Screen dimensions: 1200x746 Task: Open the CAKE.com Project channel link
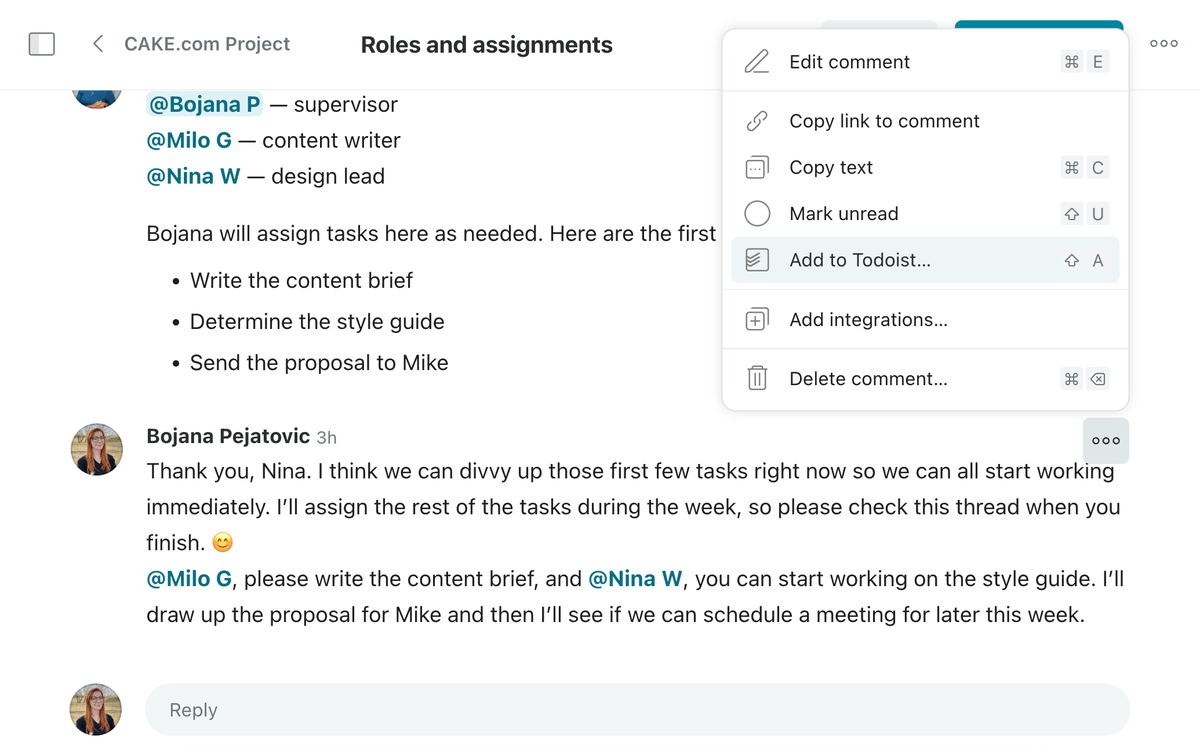207,44
